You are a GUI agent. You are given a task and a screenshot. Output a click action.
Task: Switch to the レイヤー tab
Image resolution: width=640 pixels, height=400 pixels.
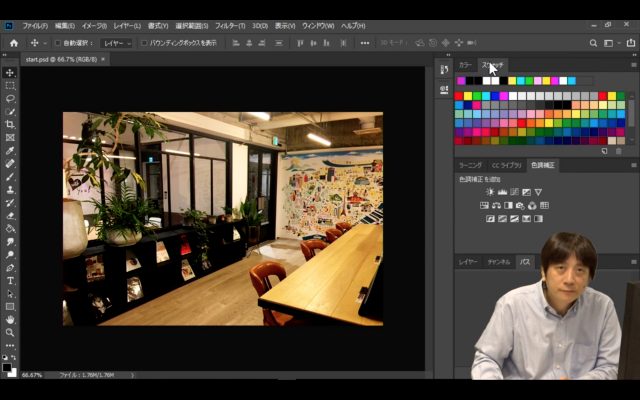click(x=468, y=262)
